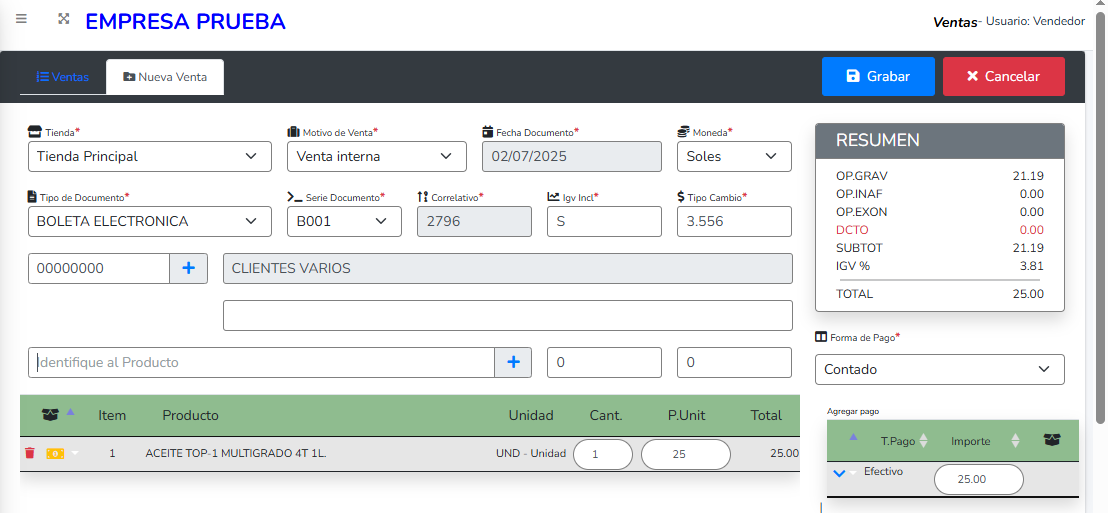Toggle fullscreen with the expand arrows icon
This screenshot has width=1108, height=513.
coord(64,19)
